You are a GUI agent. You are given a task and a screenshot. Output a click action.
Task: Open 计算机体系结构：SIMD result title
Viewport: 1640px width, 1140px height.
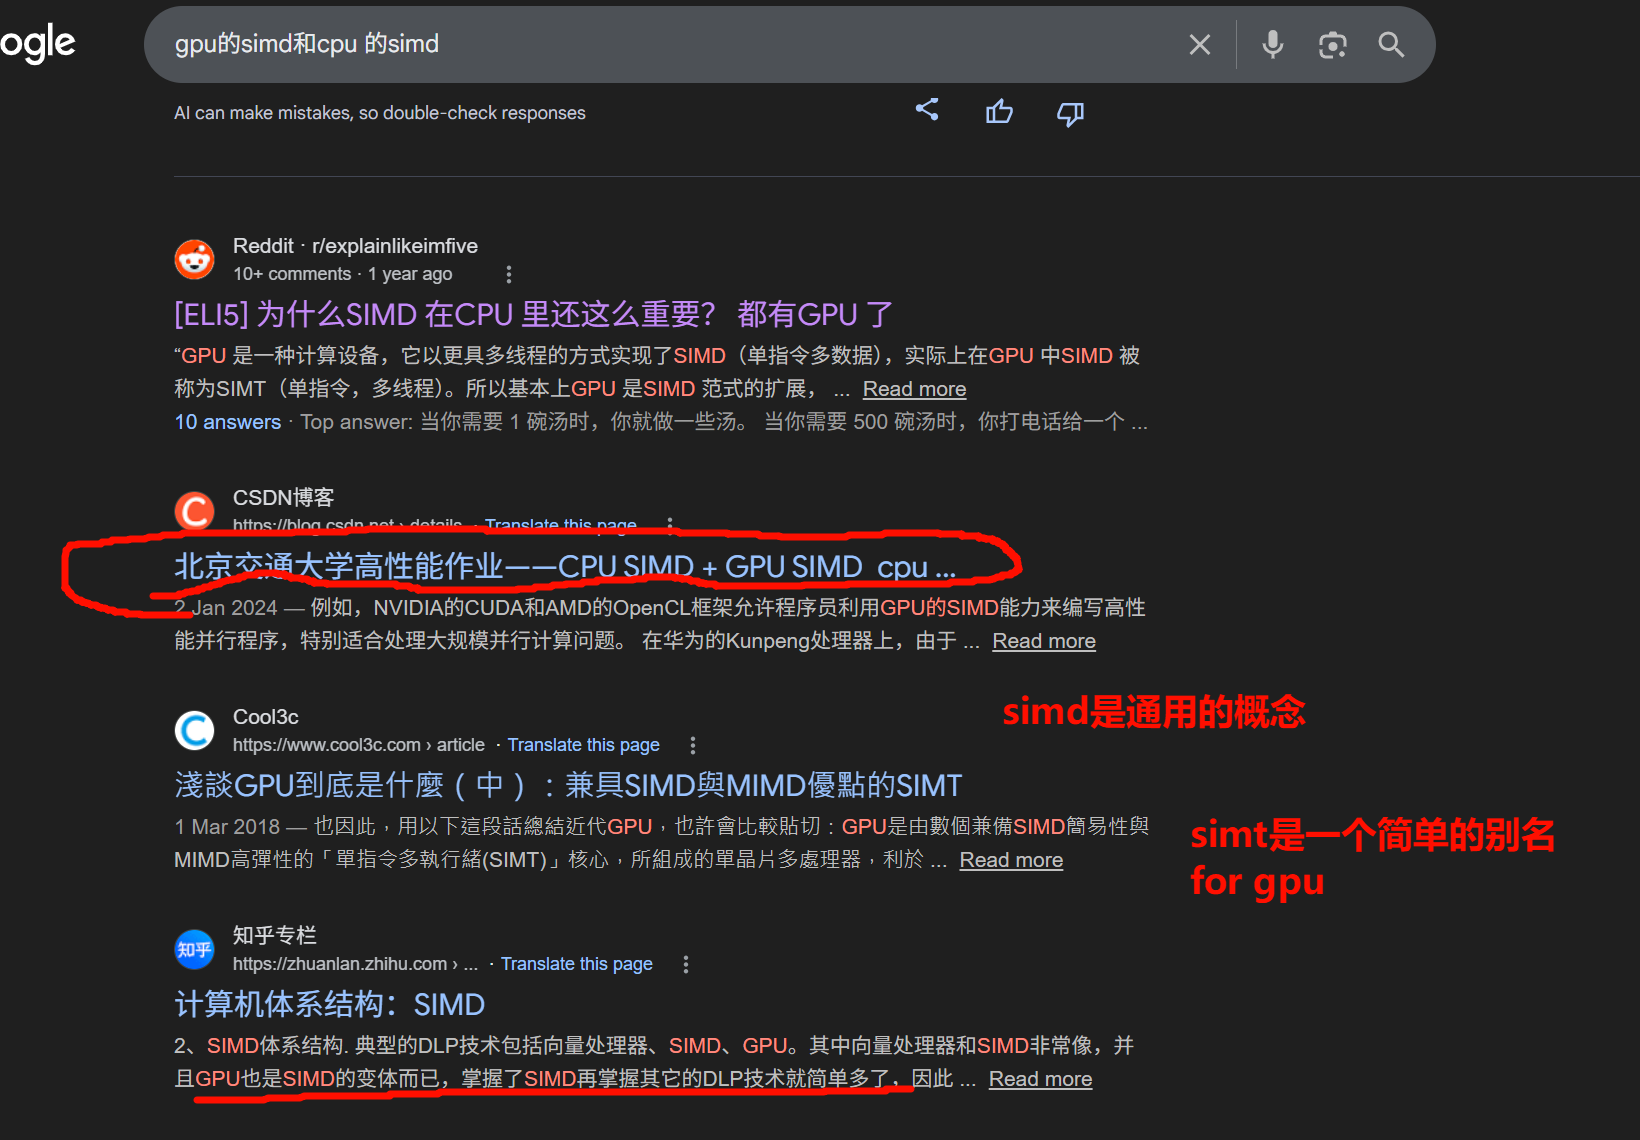330,1004
